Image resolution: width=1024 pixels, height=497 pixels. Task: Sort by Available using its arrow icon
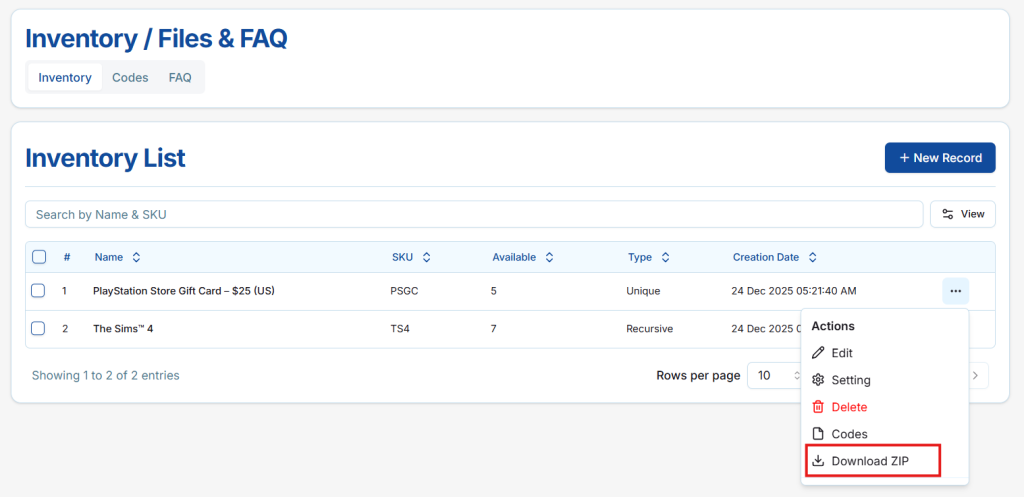pyautogui.click(x=550, y=257)
